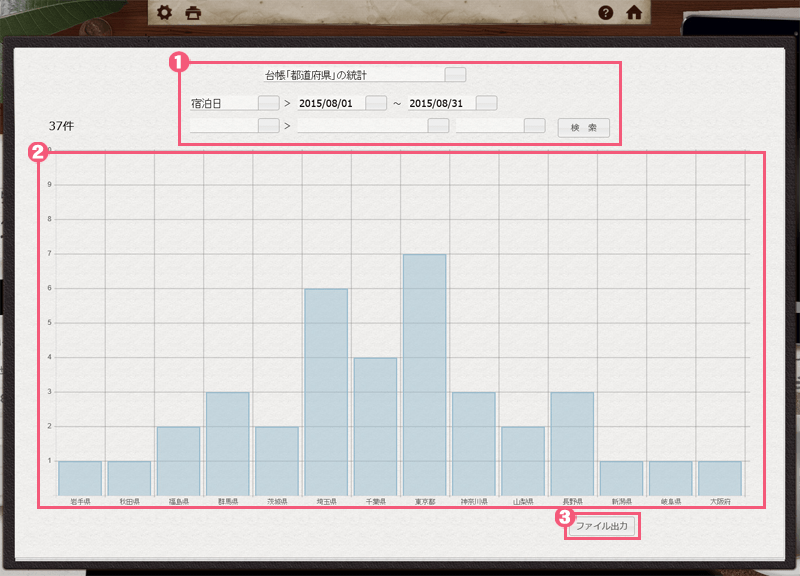Select the 長野県 bar in chart

click(x=572, y=443)
